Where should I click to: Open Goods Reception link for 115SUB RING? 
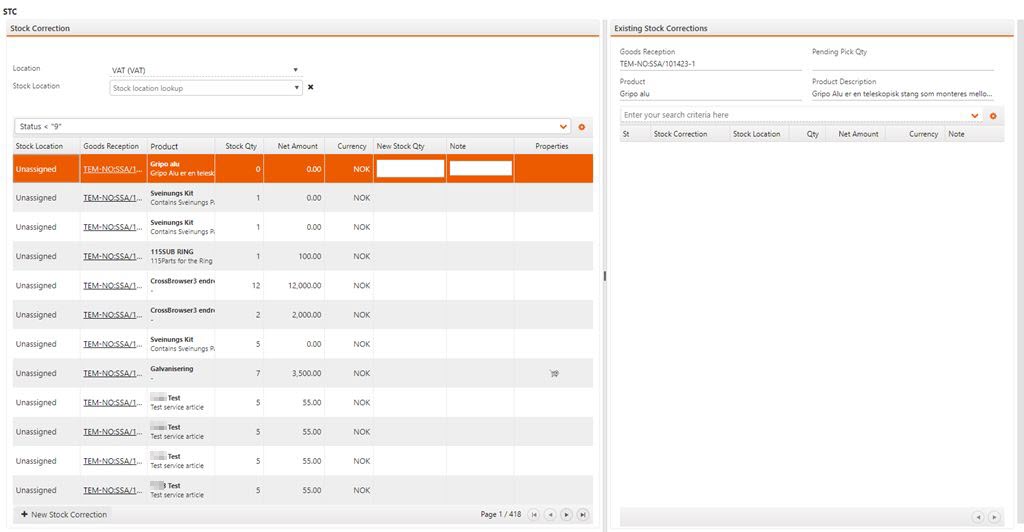(x=111, y=256)
